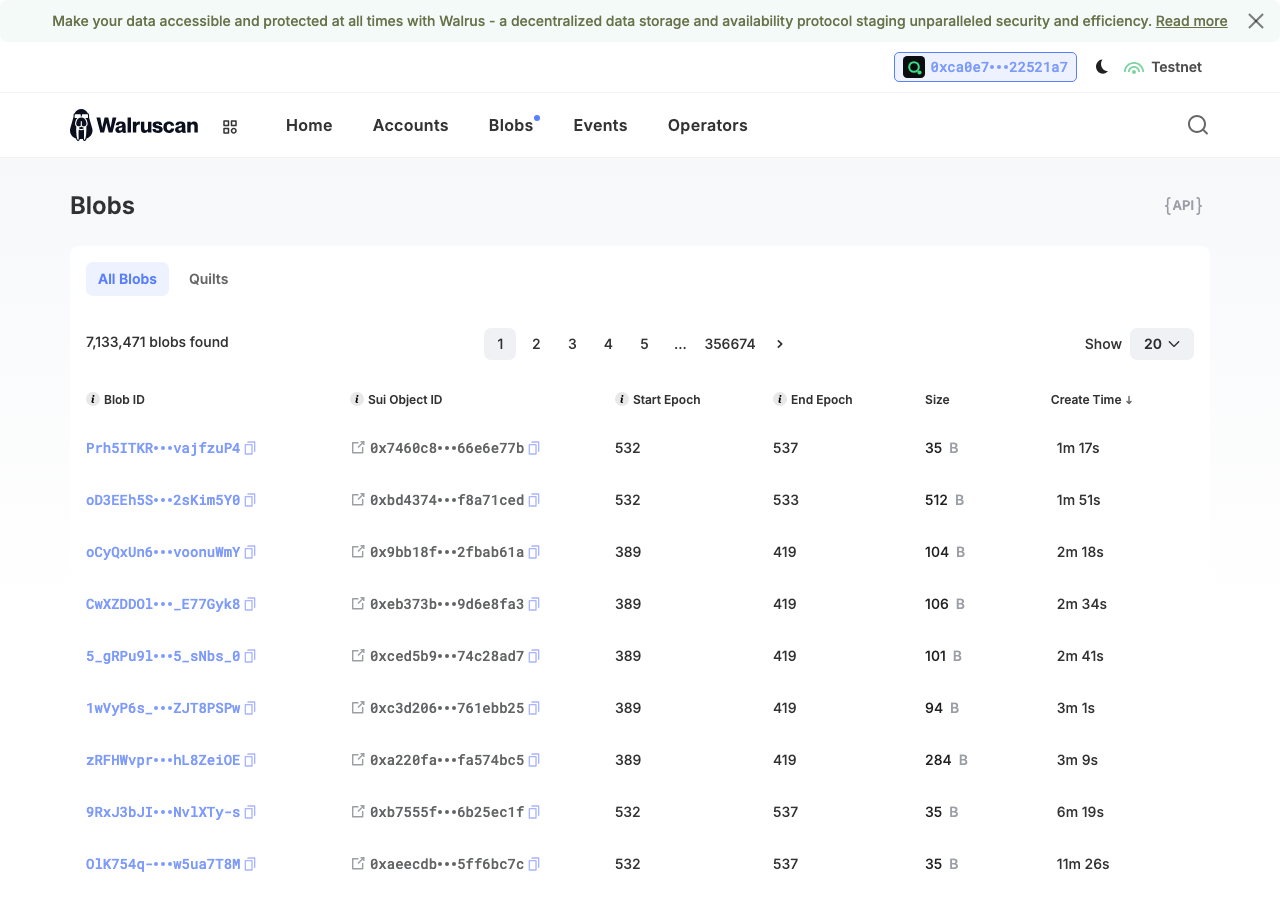Go to page 2 of blobs
Viewport: 1280px width, 900px height.
tap(536, 344)
